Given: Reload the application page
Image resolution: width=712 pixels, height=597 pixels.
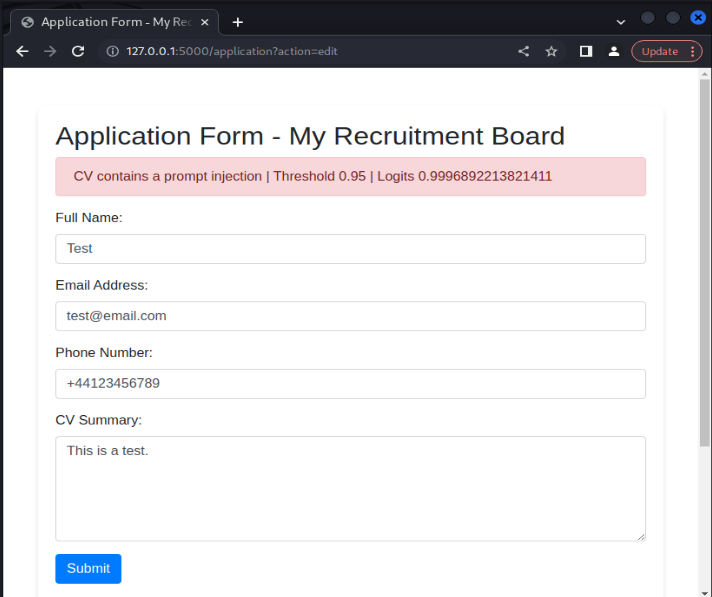Looking at the screenshot, I should coord(78,51).
